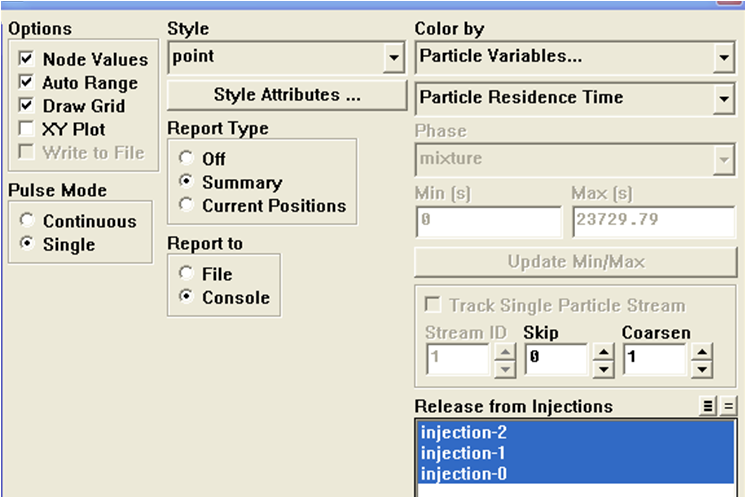Toggle the Node Values checkbox

click(26, 60)
